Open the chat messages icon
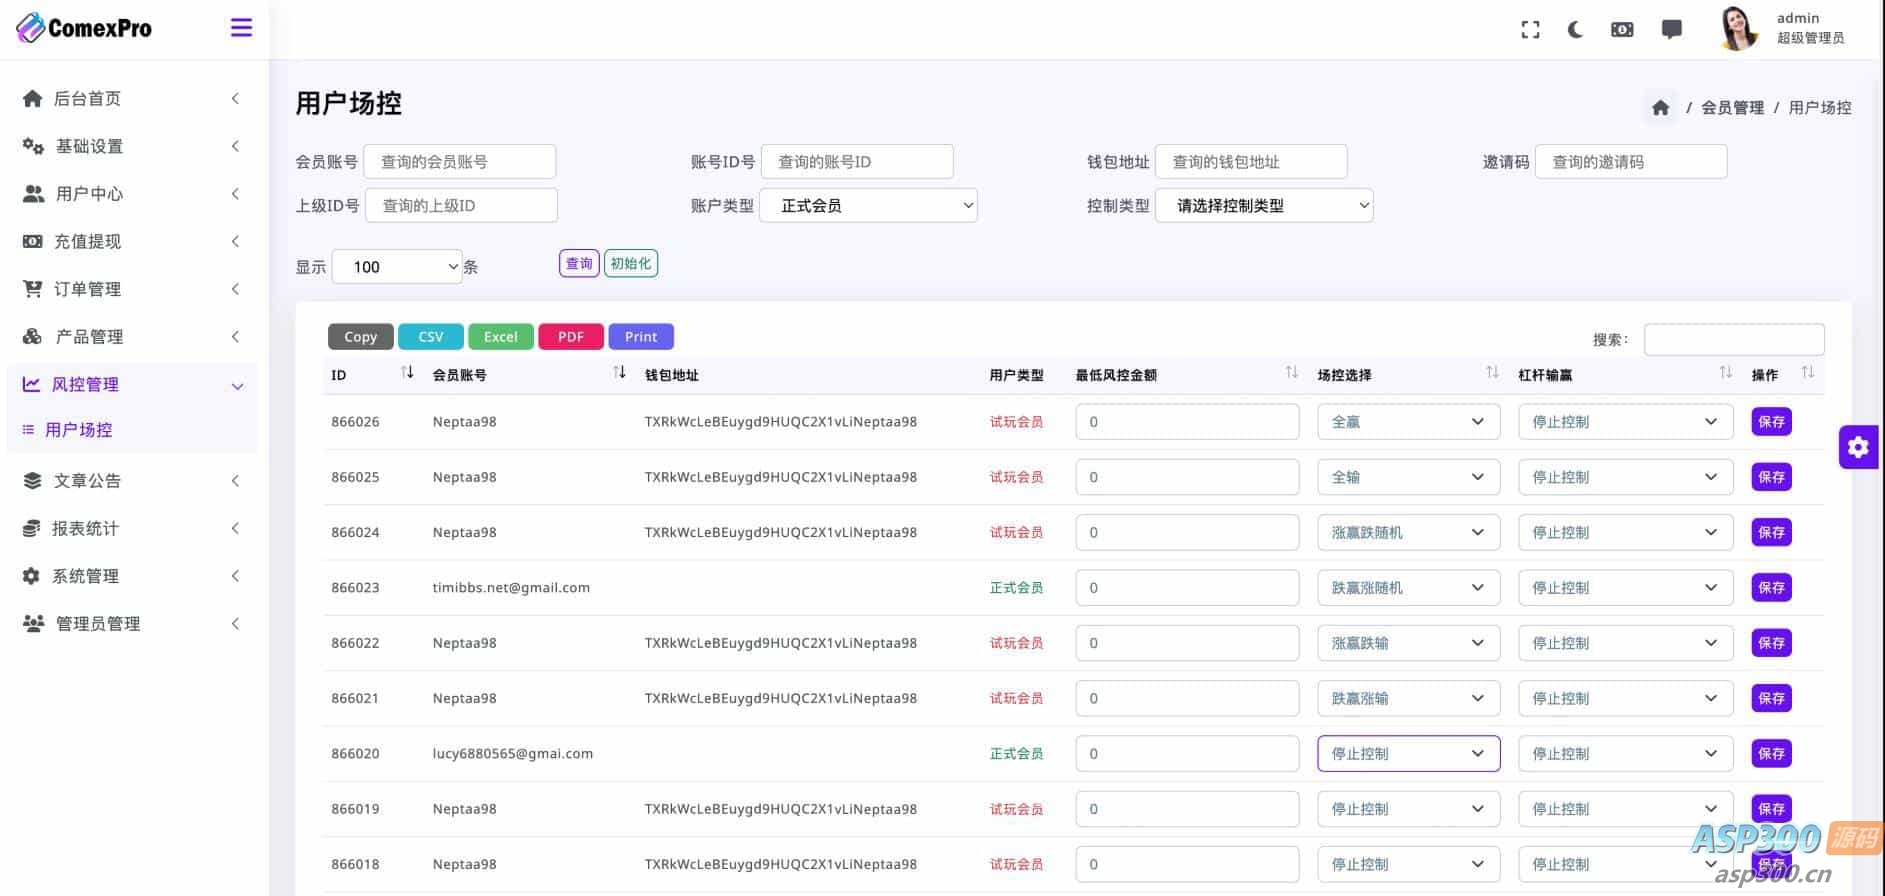The image size is (1885, 896). click(1671, 30)
